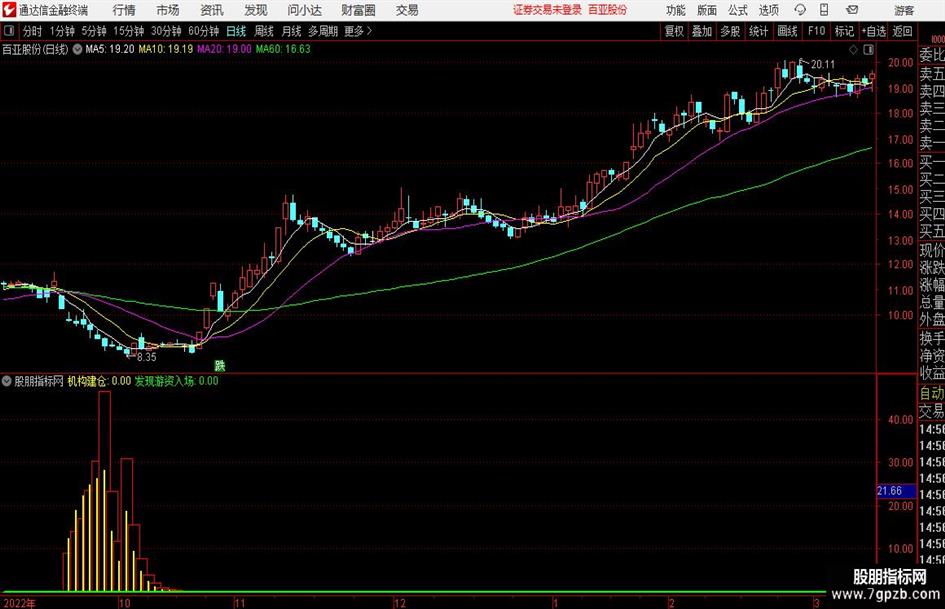
Task: Switch to the 5分钟 period tab
Action: click(94, 31)
